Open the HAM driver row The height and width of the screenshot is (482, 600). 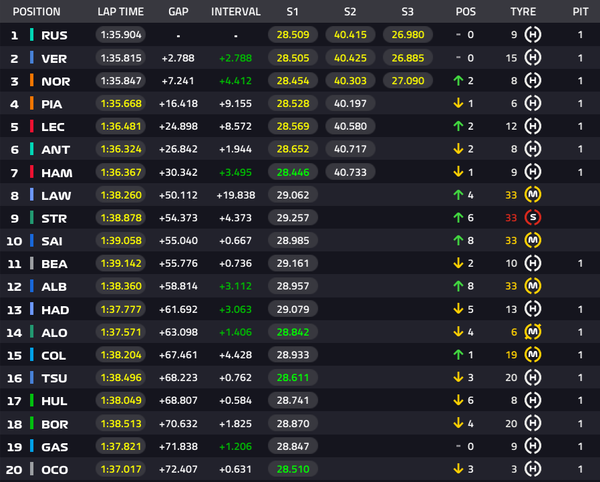(x=300, y=172)
